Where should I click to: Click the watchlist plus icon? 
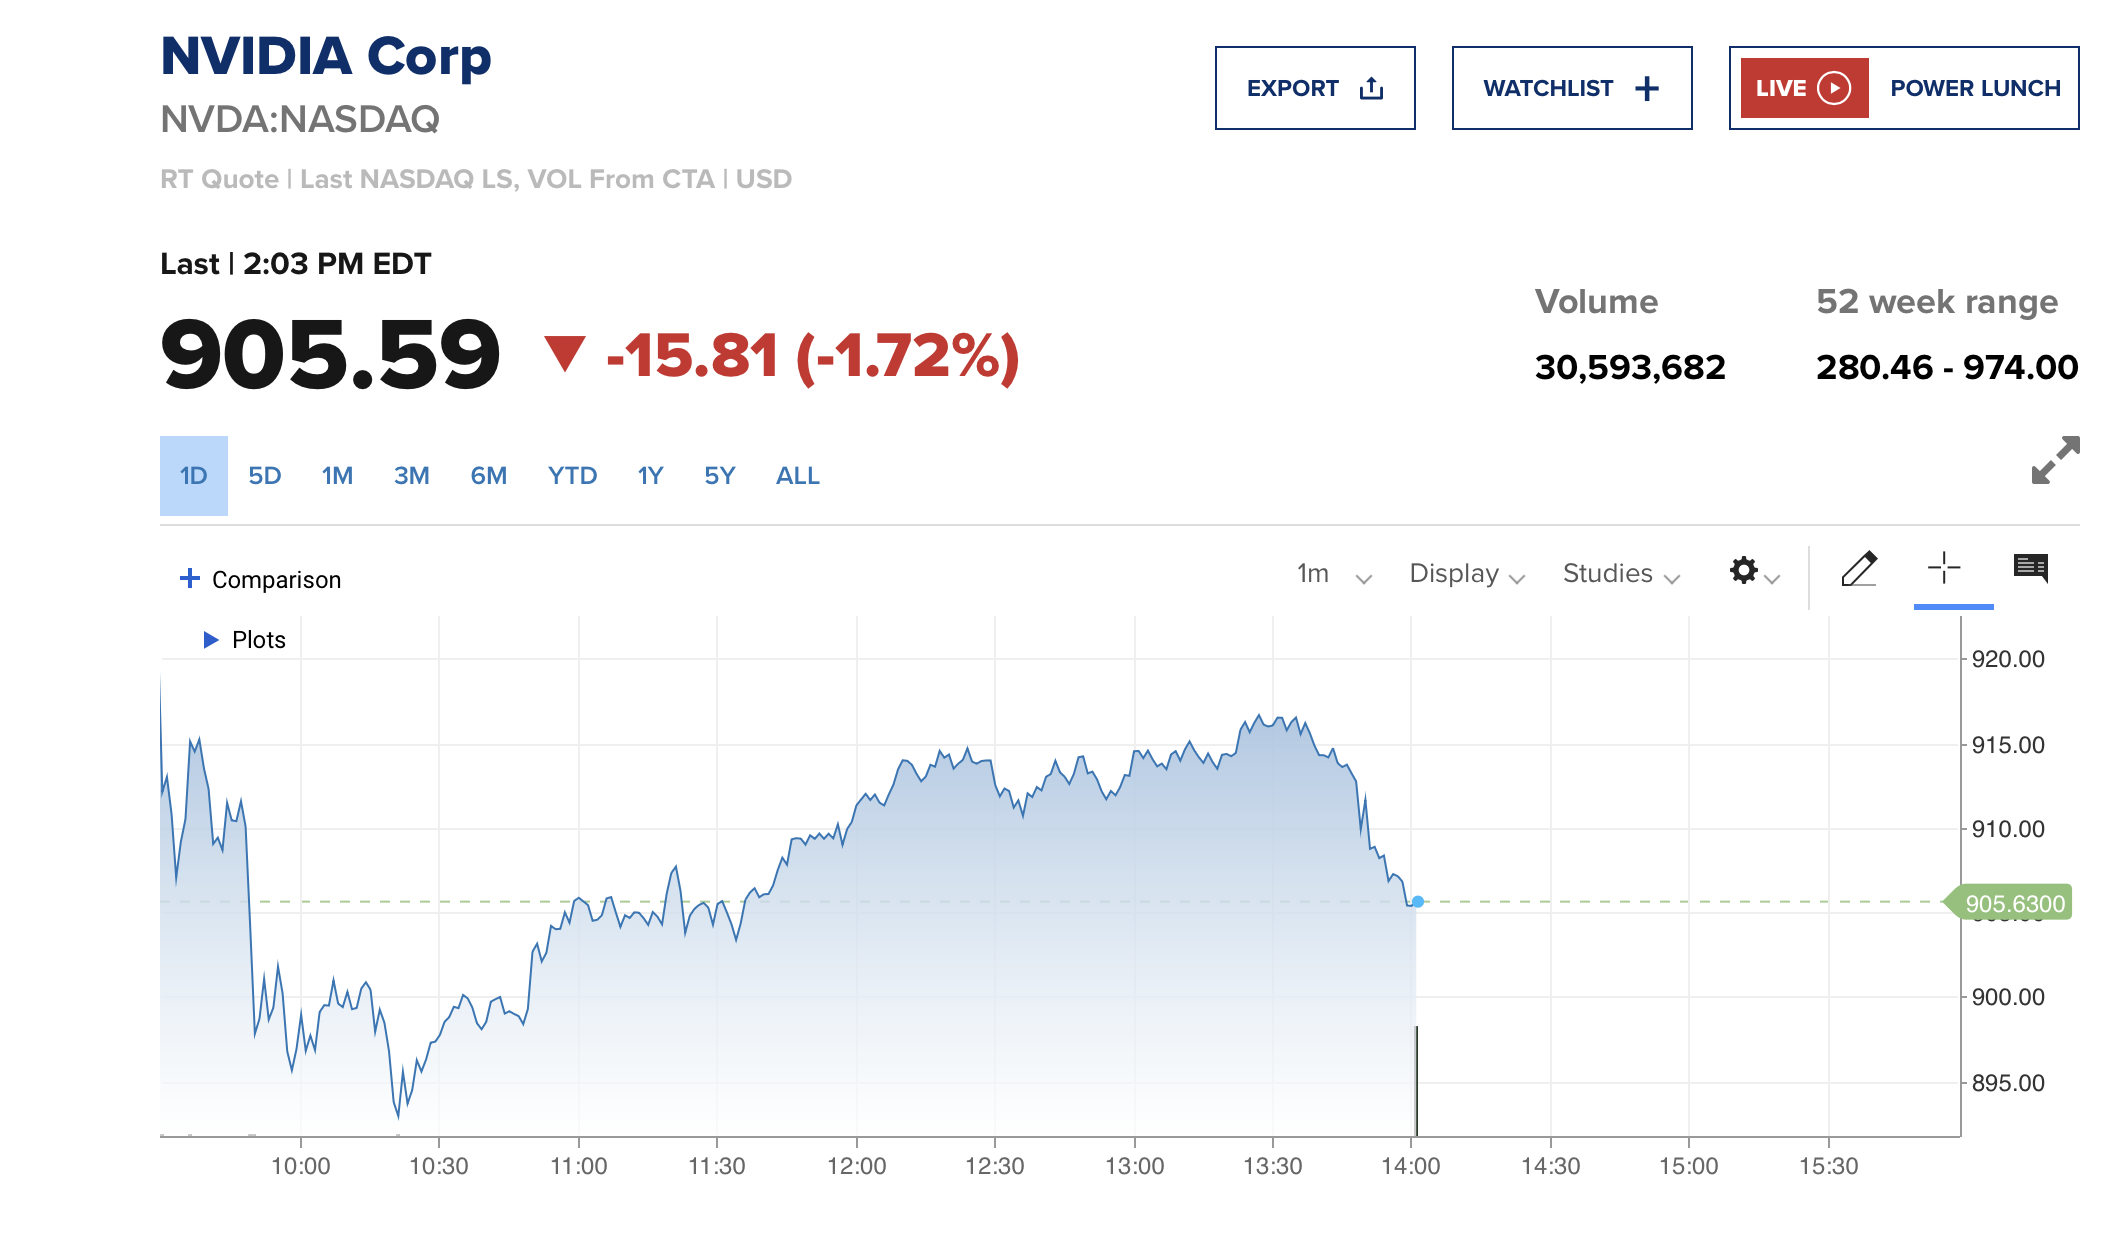[x=1647, y=88]
